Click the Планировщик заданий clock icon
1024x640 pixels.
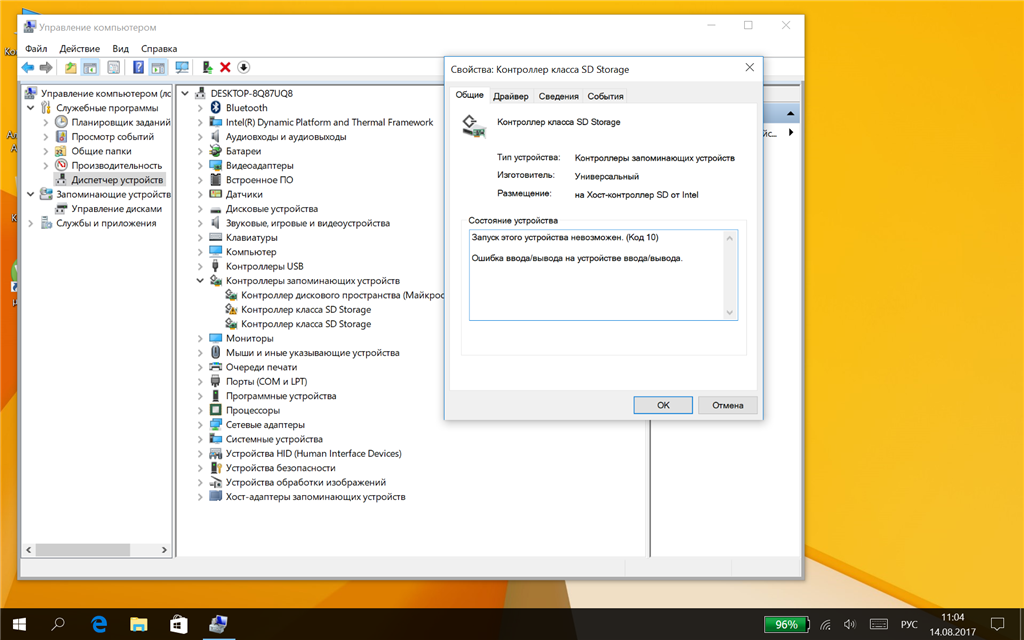61,122
